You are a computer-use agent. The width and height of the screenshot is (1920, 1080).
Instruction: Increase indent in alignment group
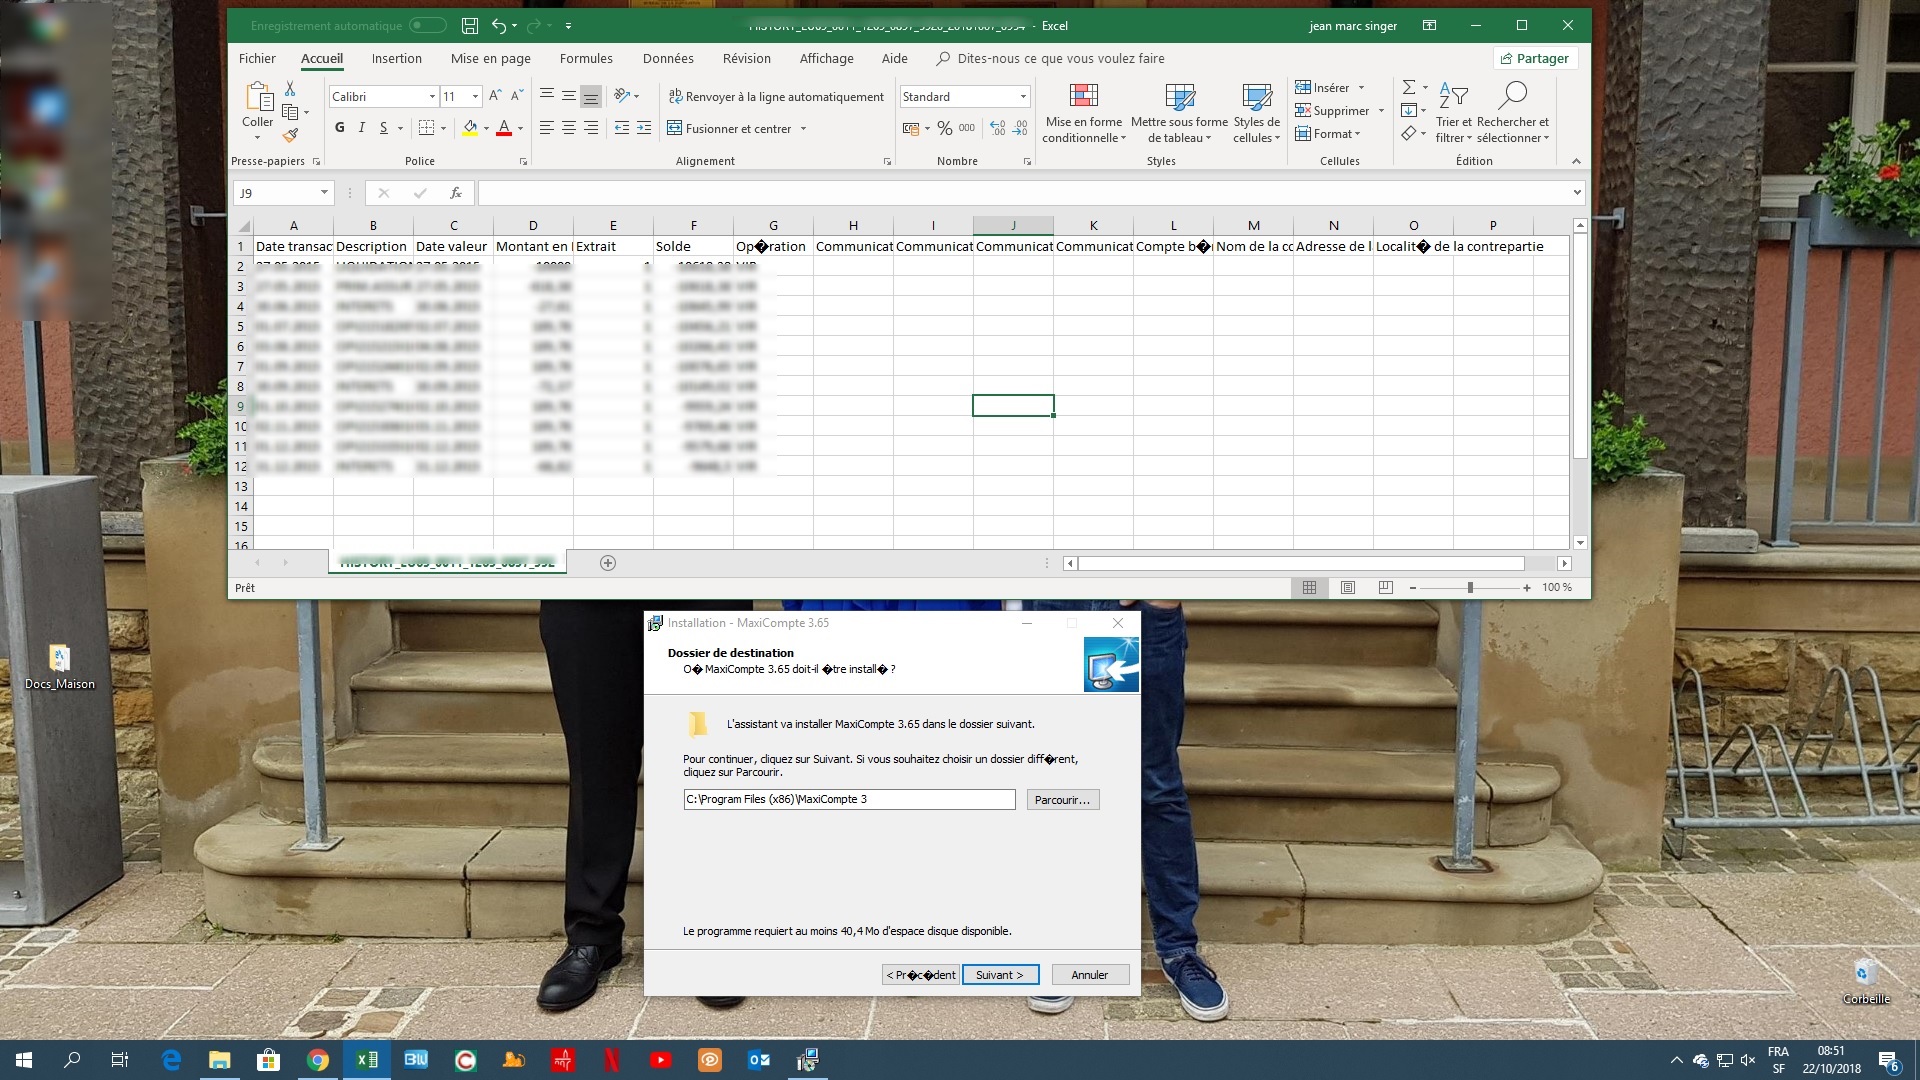pos(644,128)
